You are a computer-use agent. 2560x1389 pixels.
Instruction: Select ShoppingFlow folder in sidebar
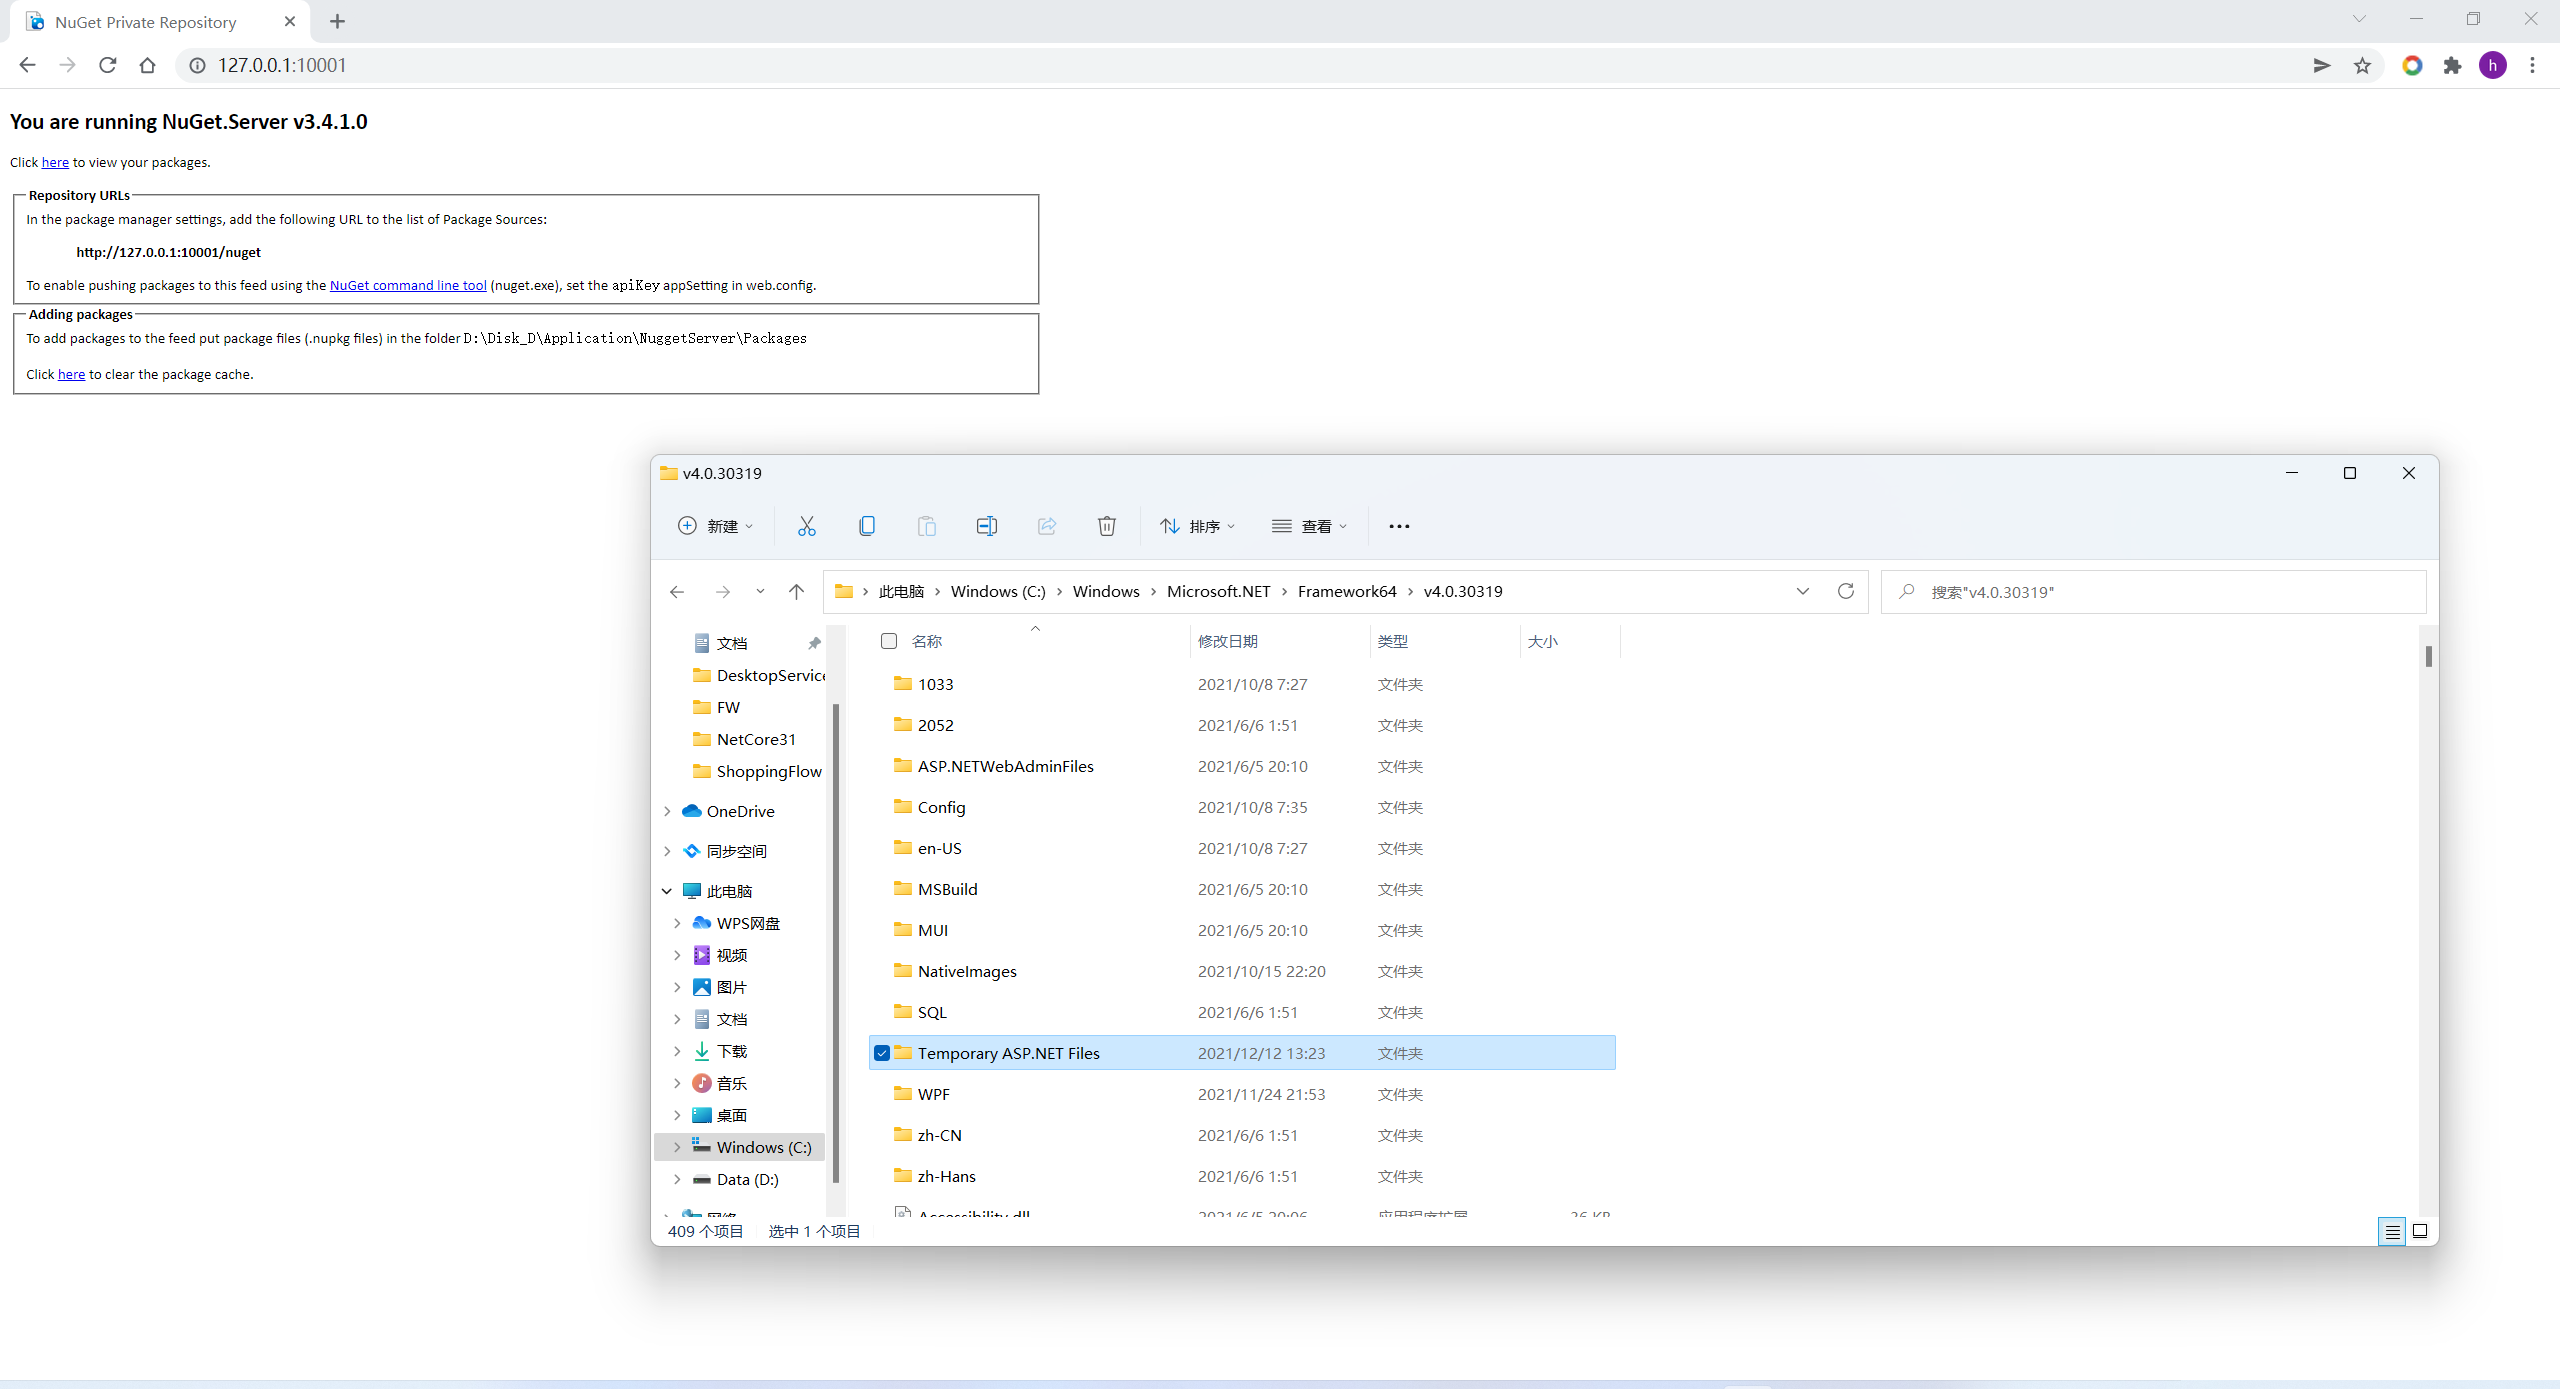pos(758,771)
